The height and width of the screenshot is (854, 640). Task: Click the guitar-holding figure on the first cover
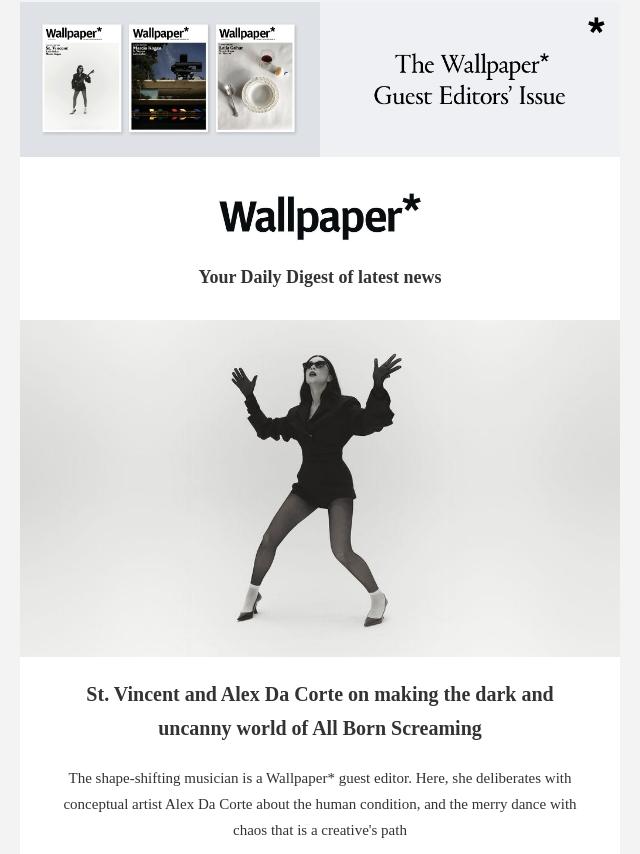point(81,90)
